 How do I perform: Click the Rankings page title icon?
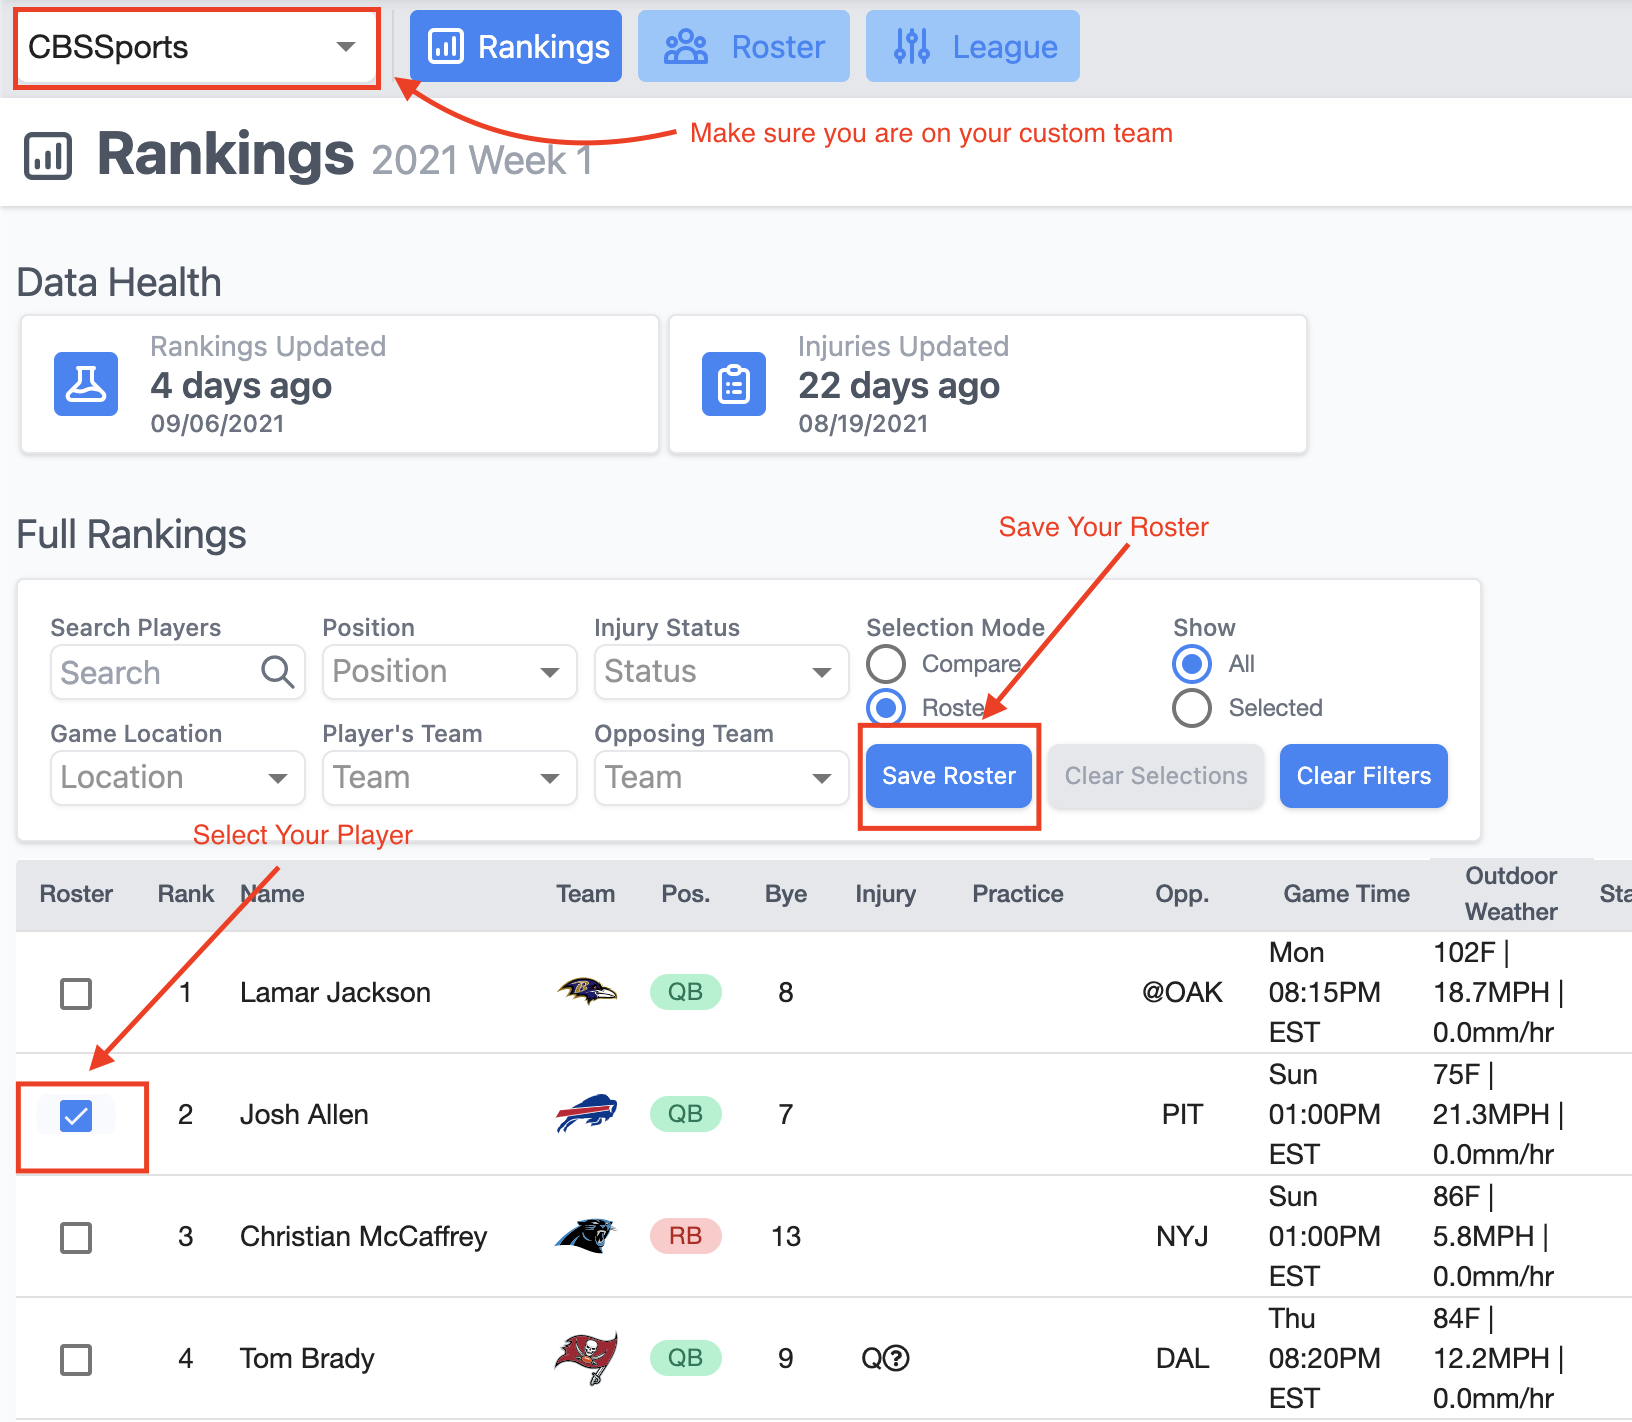pyautogui.click(x=48, y=156)
